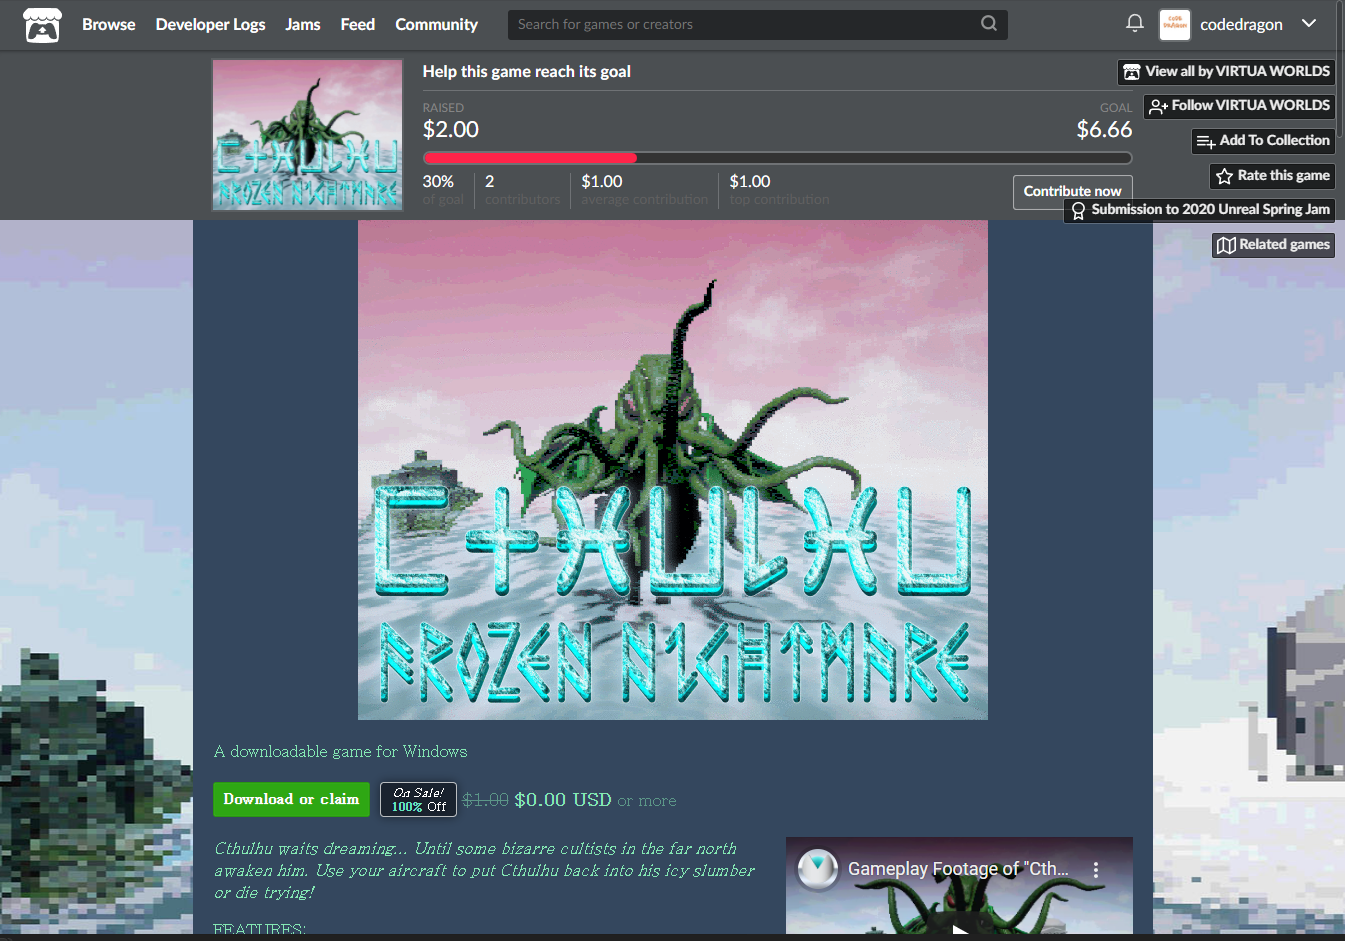Screen dimensions: 1345x941
Task: Open the Browse menu
Action: (x=108, y=24)
